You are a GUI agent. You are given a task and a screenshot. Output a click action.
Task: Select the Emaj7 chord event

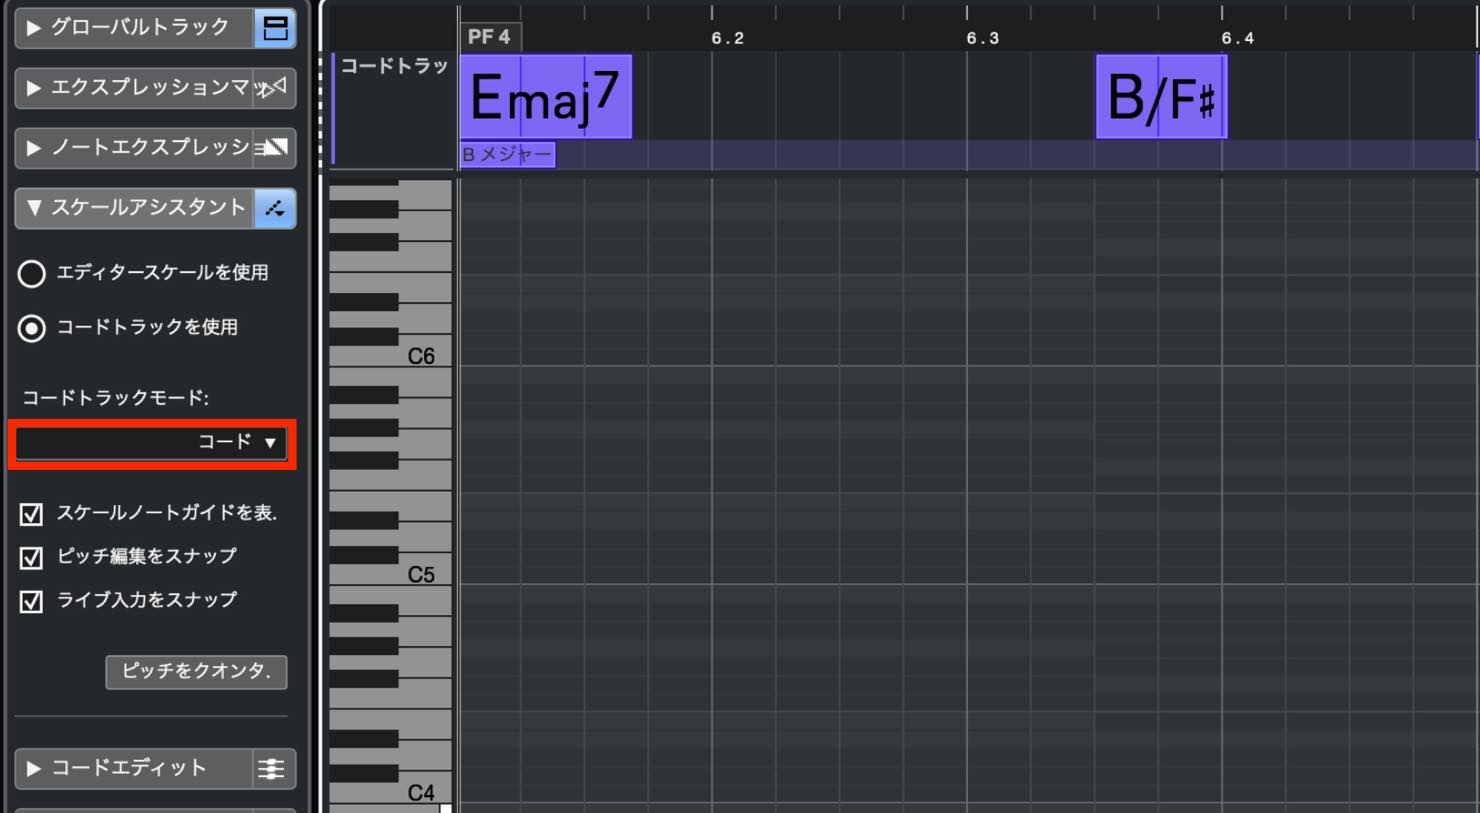click(545, 97)
